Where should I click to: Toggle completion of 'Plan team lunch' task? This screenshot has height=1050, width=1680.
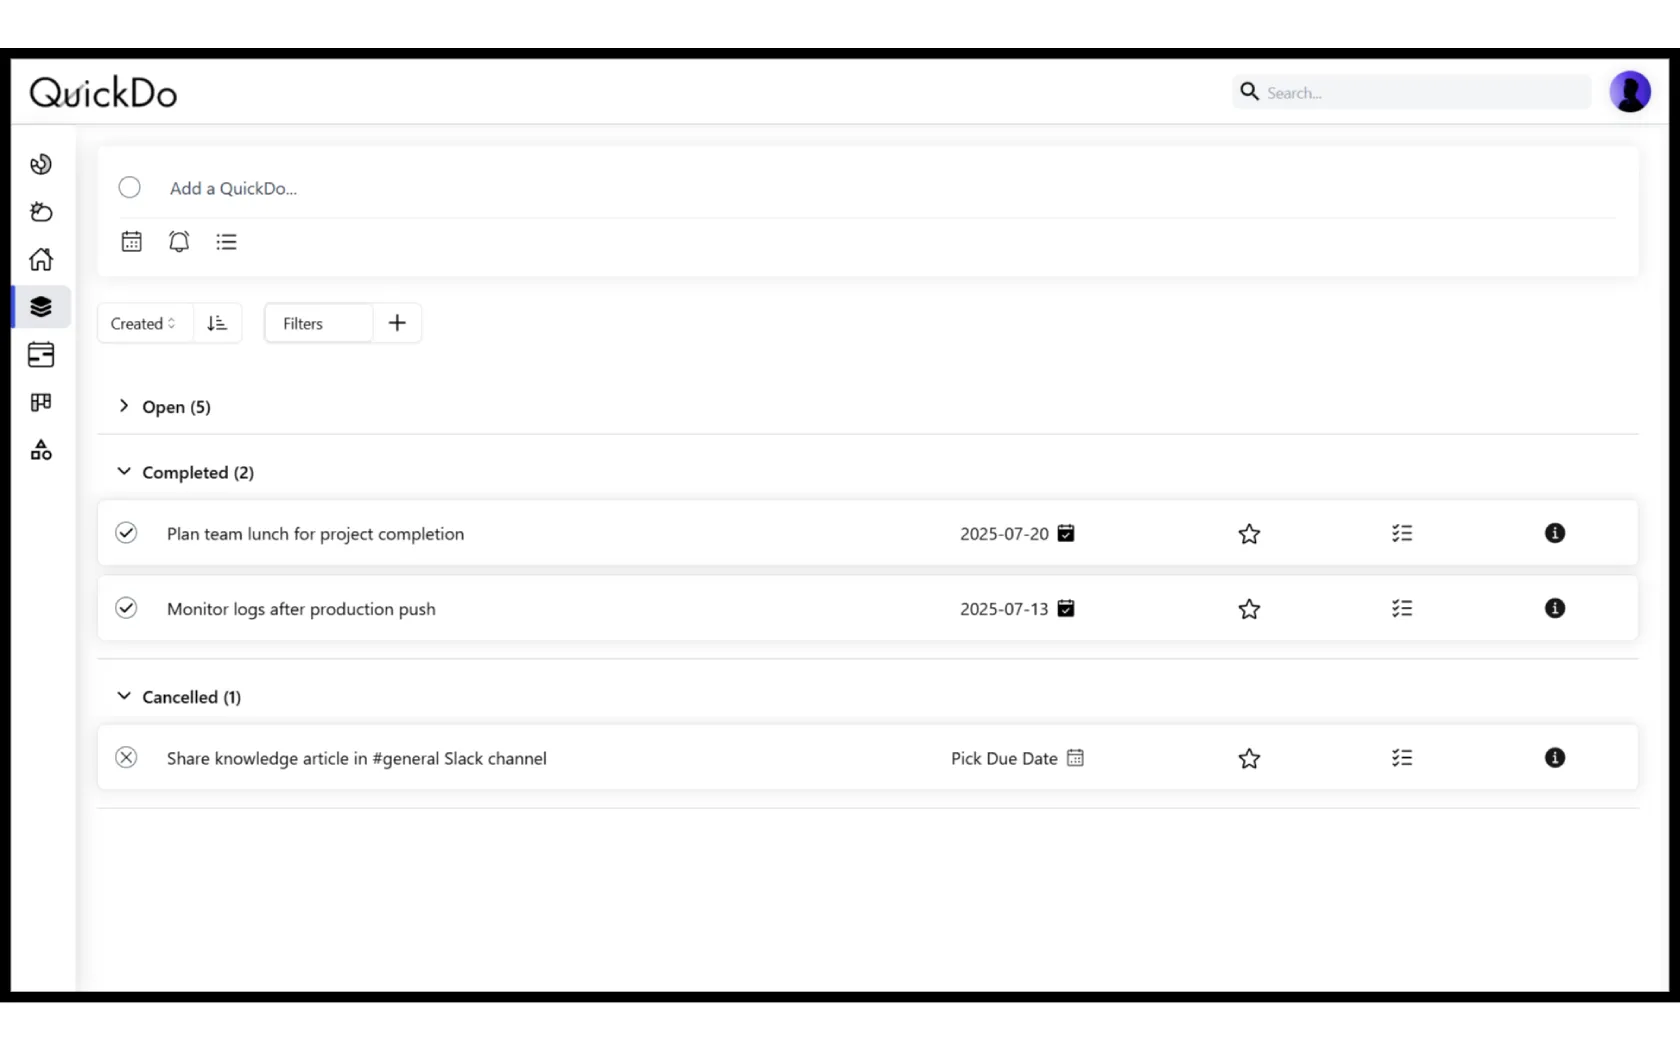pyautogui.click(x=126, y=533)
